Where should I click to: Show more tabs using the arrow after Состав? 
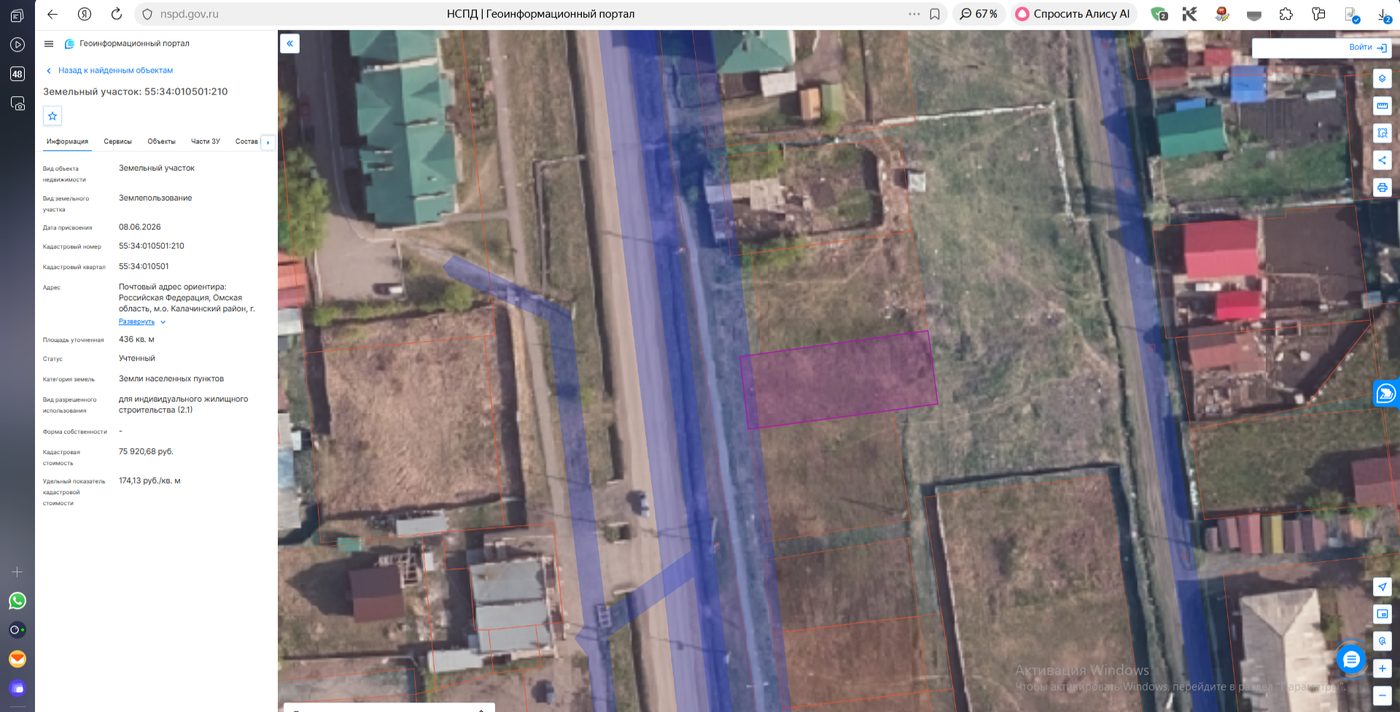[267, 142]
